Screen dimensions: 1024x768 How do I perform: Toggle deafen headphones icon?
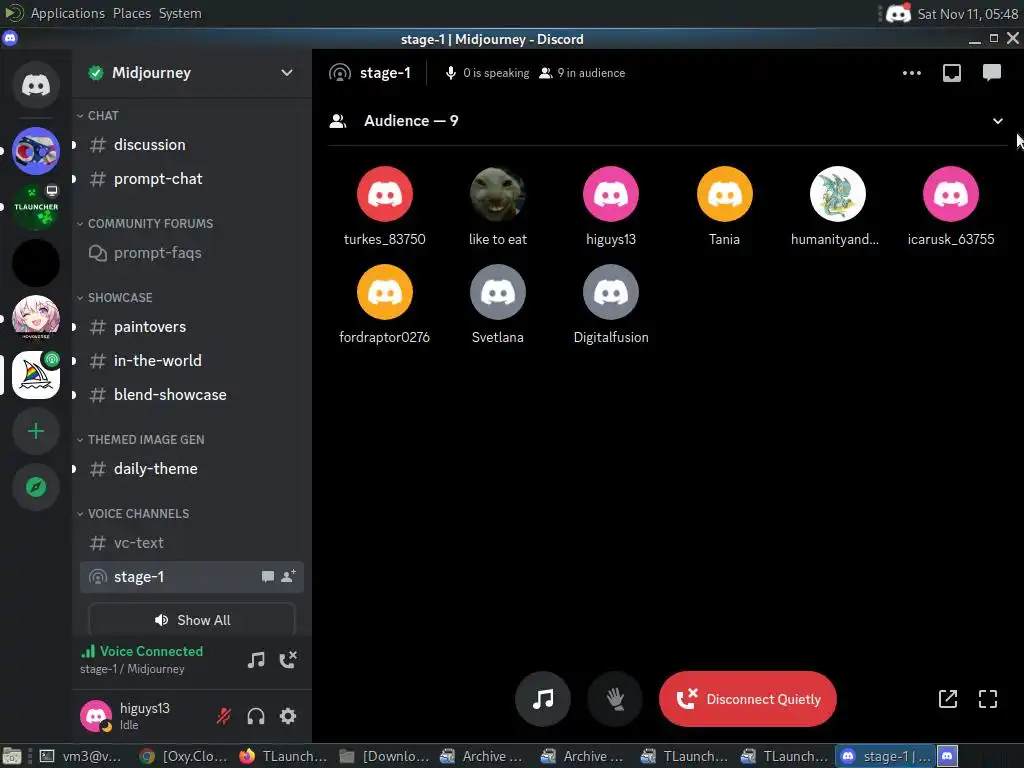(x=256, y=716)
